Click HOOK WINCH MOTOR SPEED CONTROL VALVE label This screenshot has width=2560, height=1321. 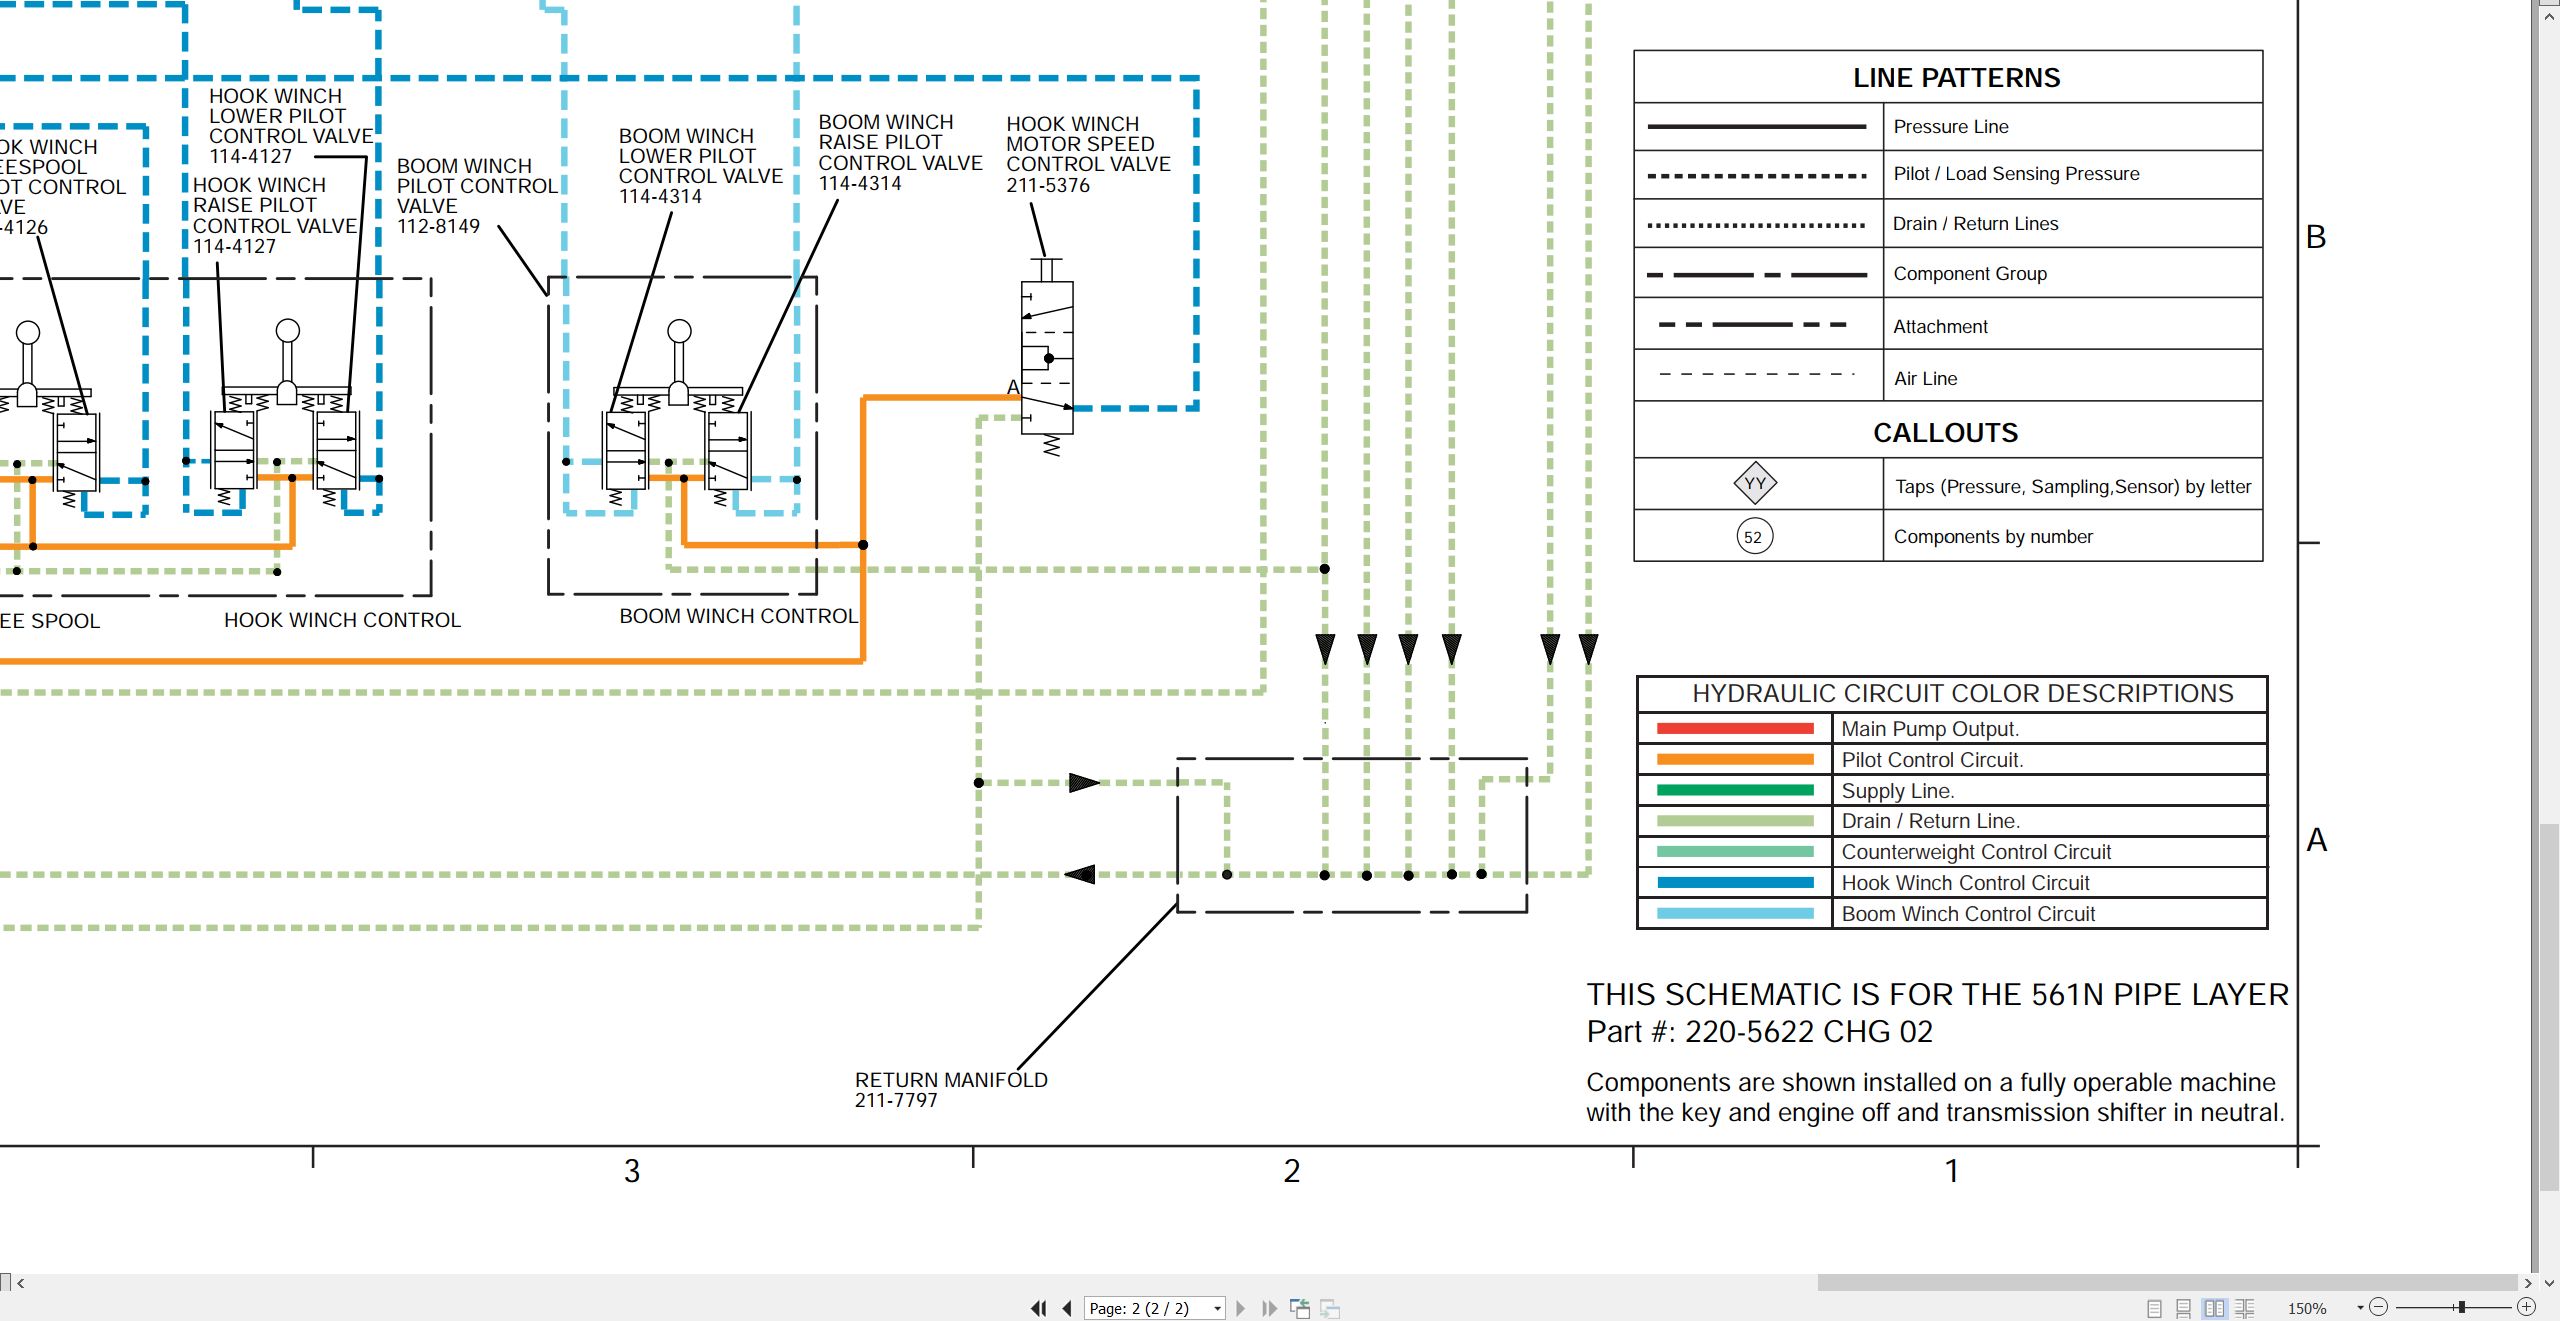[1088, 154]
